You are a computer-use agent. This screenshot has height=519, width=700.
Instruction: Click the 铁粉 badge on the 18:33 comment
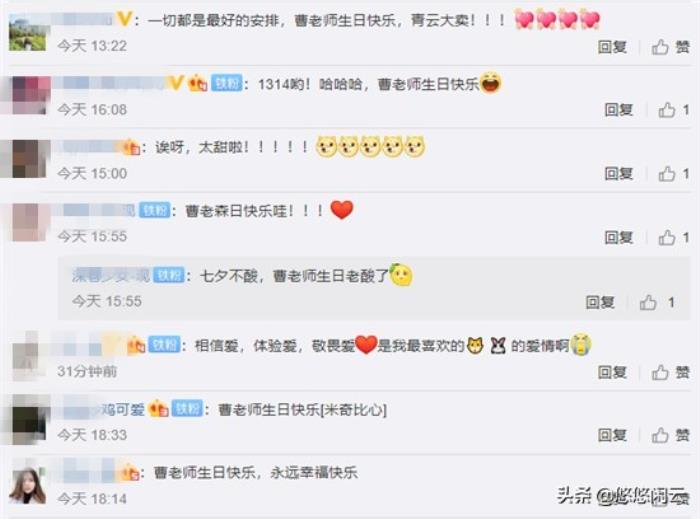tap(188, 408)
